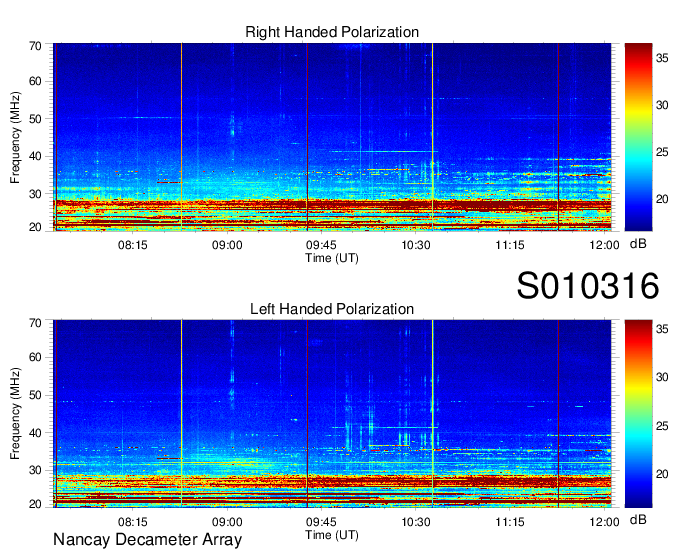Viewport: 680px width, 552px height.
Task: Click the 20 MHz label on top plot
Action: pos(35,227)
